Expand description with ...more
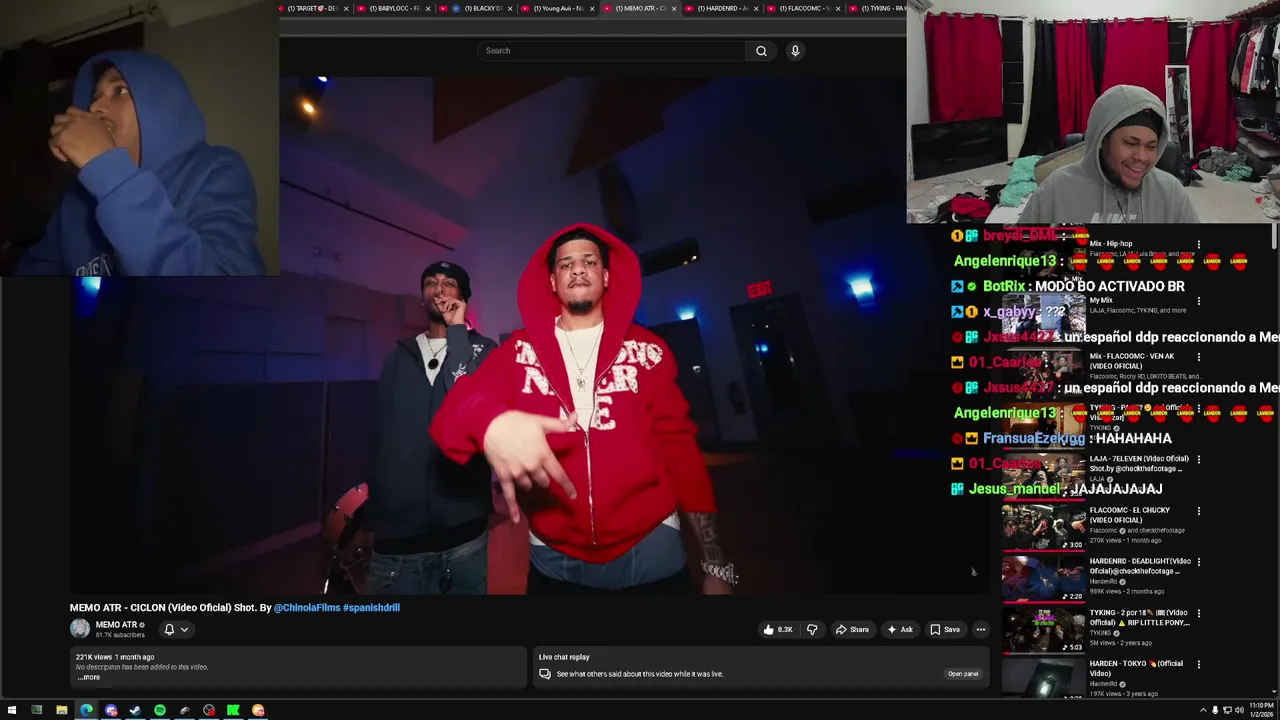The image size is (1280, 720). coord(89,677)
